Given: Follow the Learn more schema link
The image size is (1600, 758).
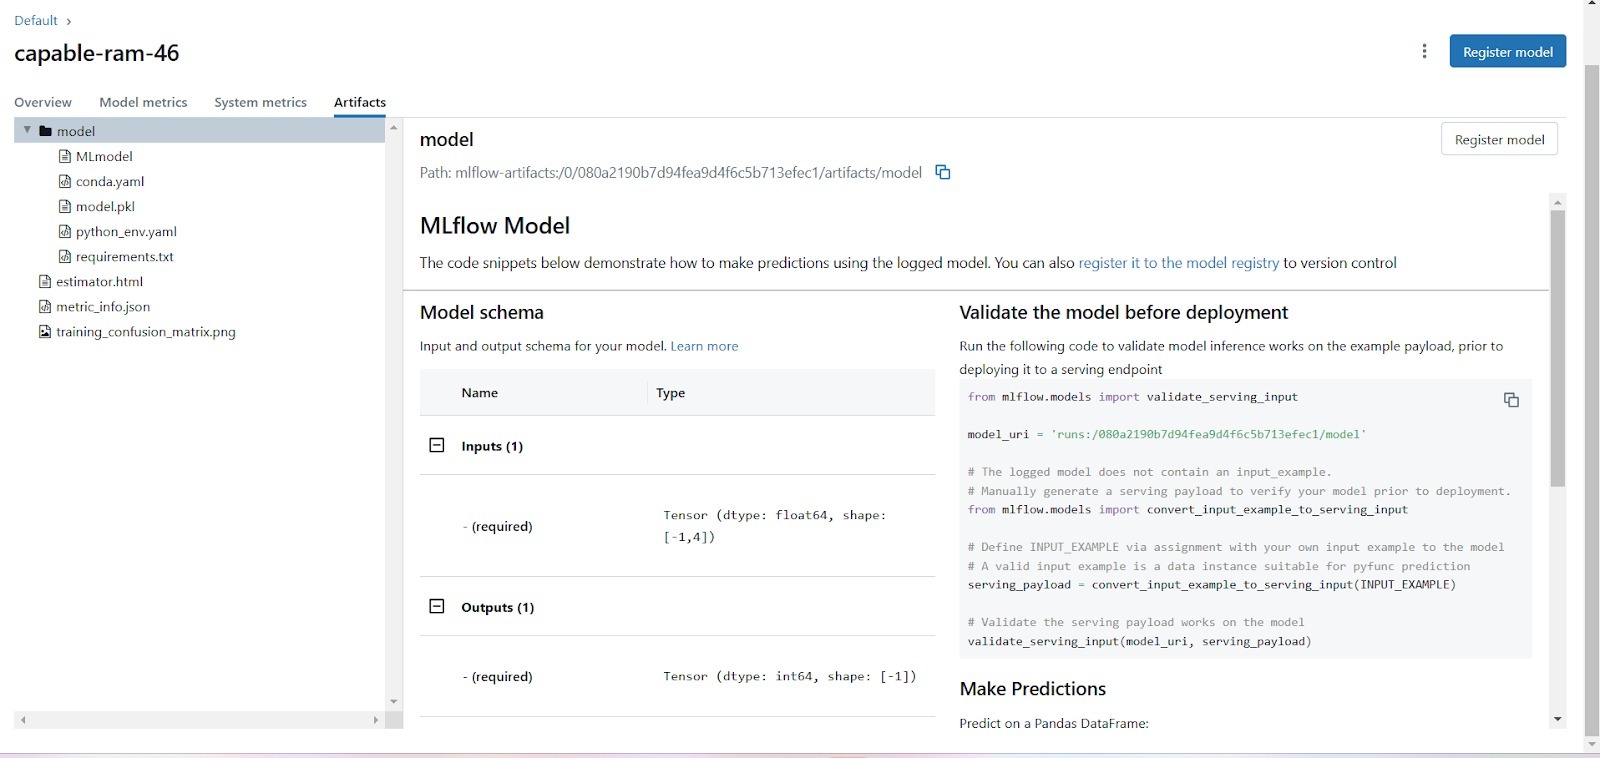Looking at the screenshot, I should 704,346.
